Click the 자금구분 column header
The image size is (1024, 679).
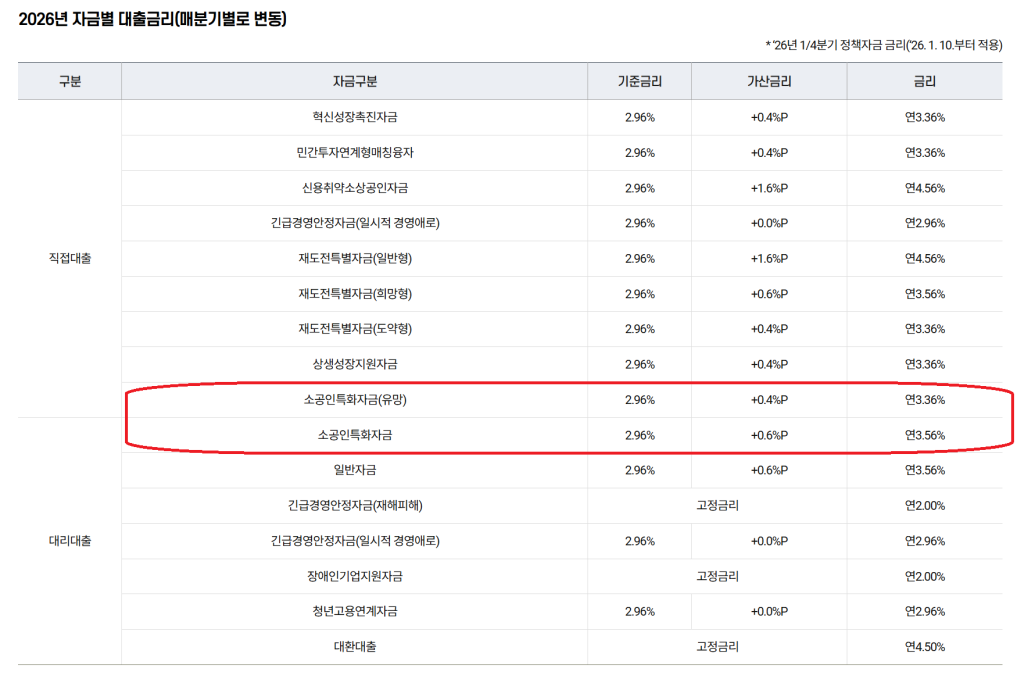tap(354, 82)
